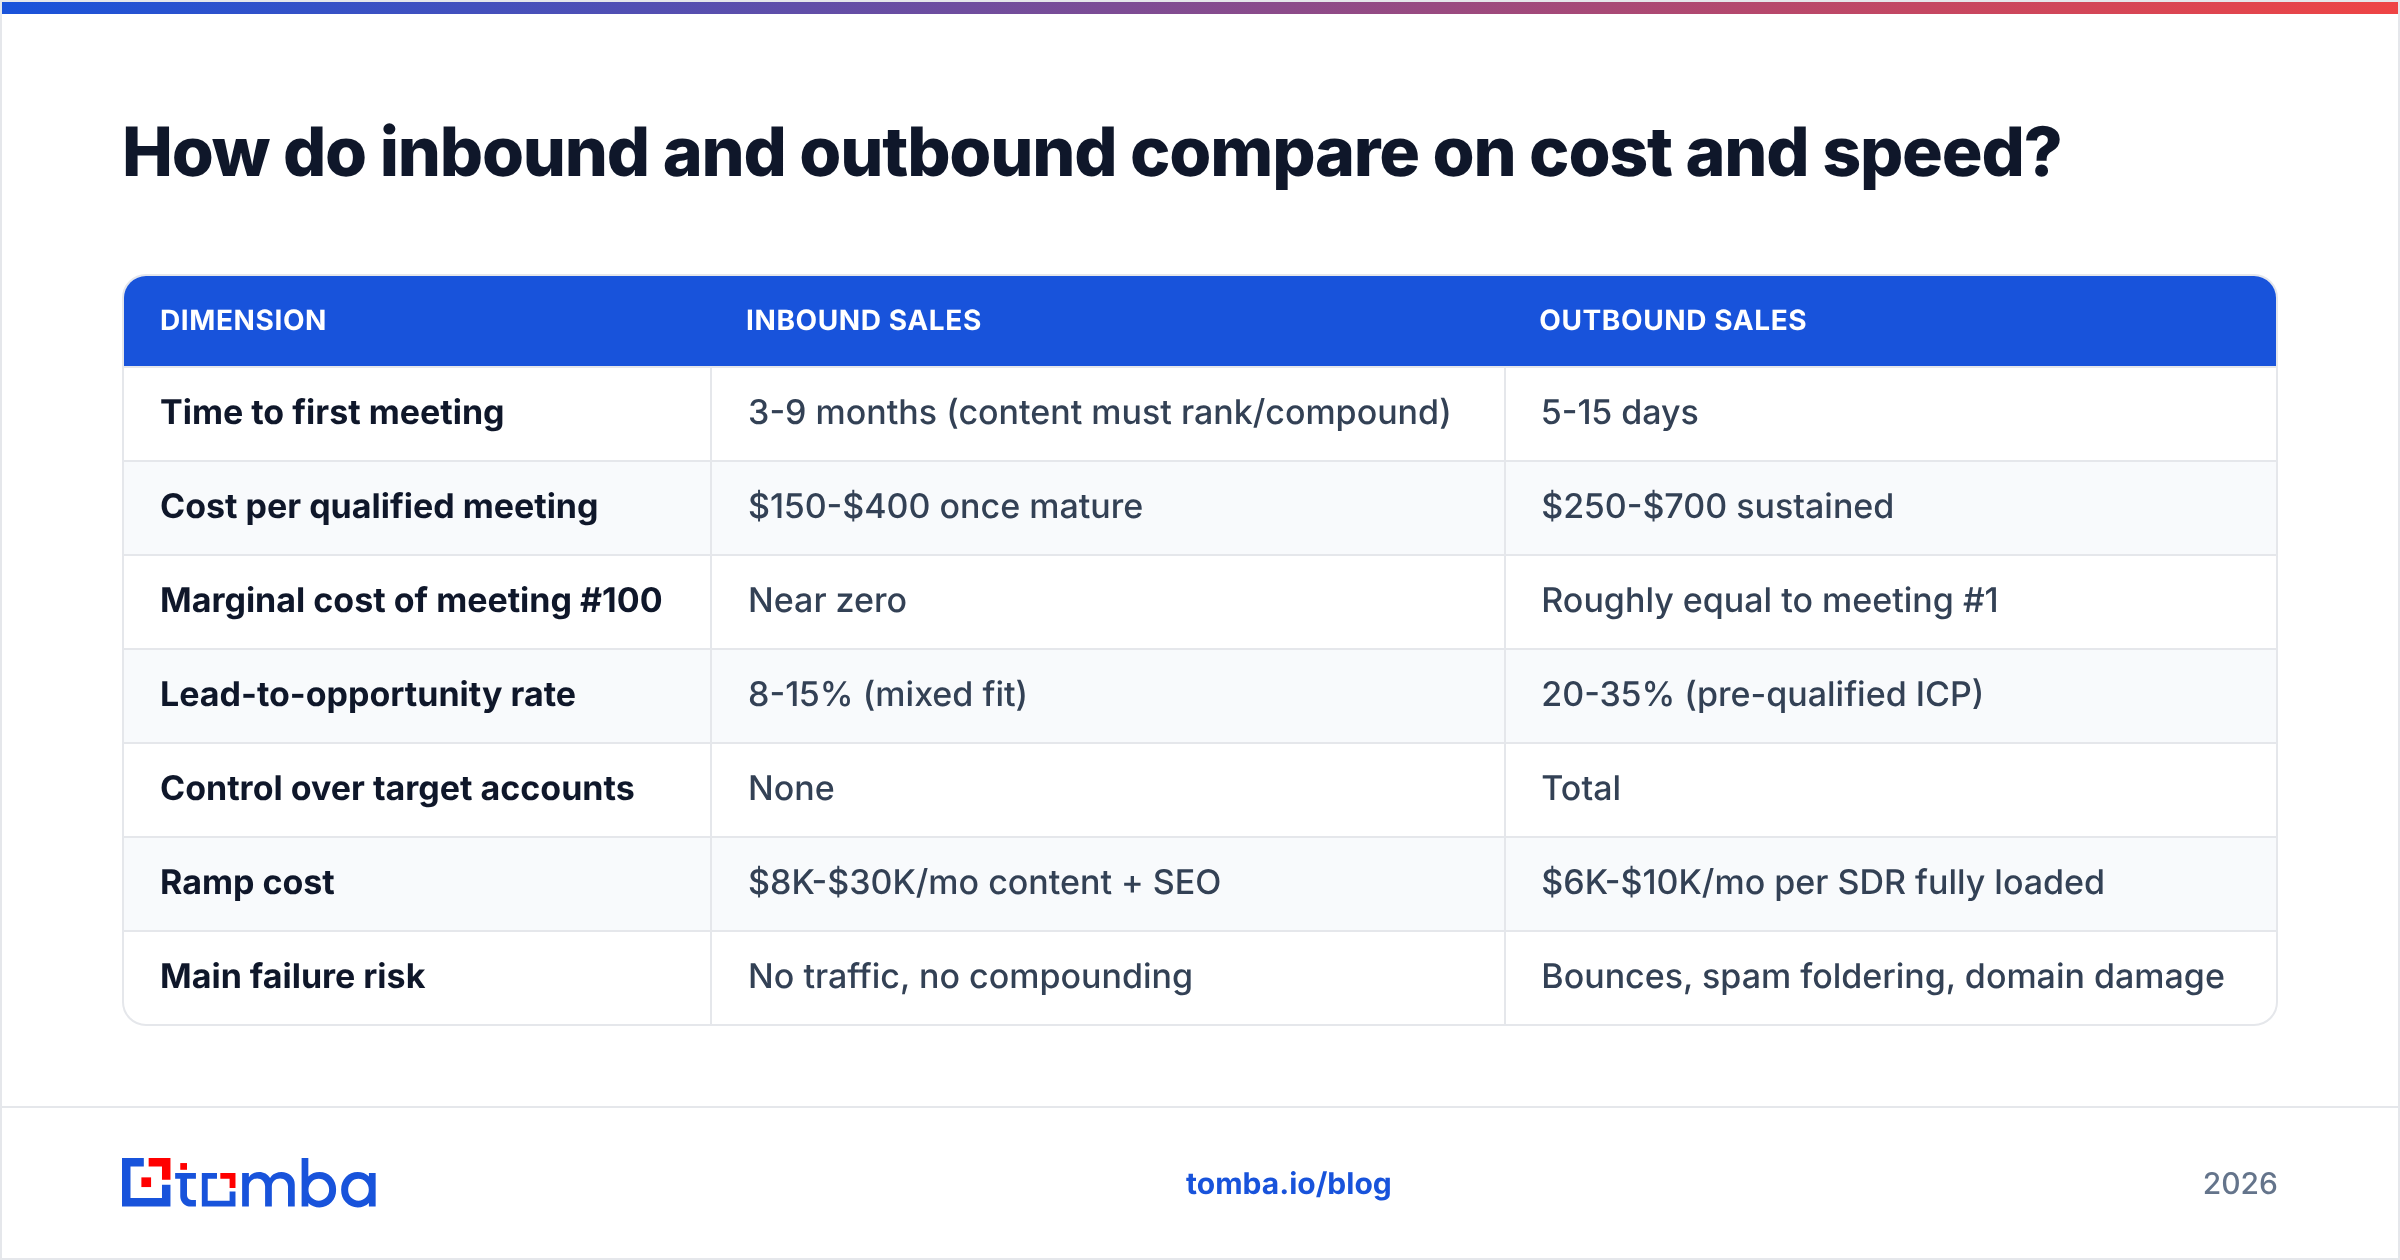Click 'Marginal cost of meeting #100' label
This screenshot has width=2400, height=1260.
point(411,601)
